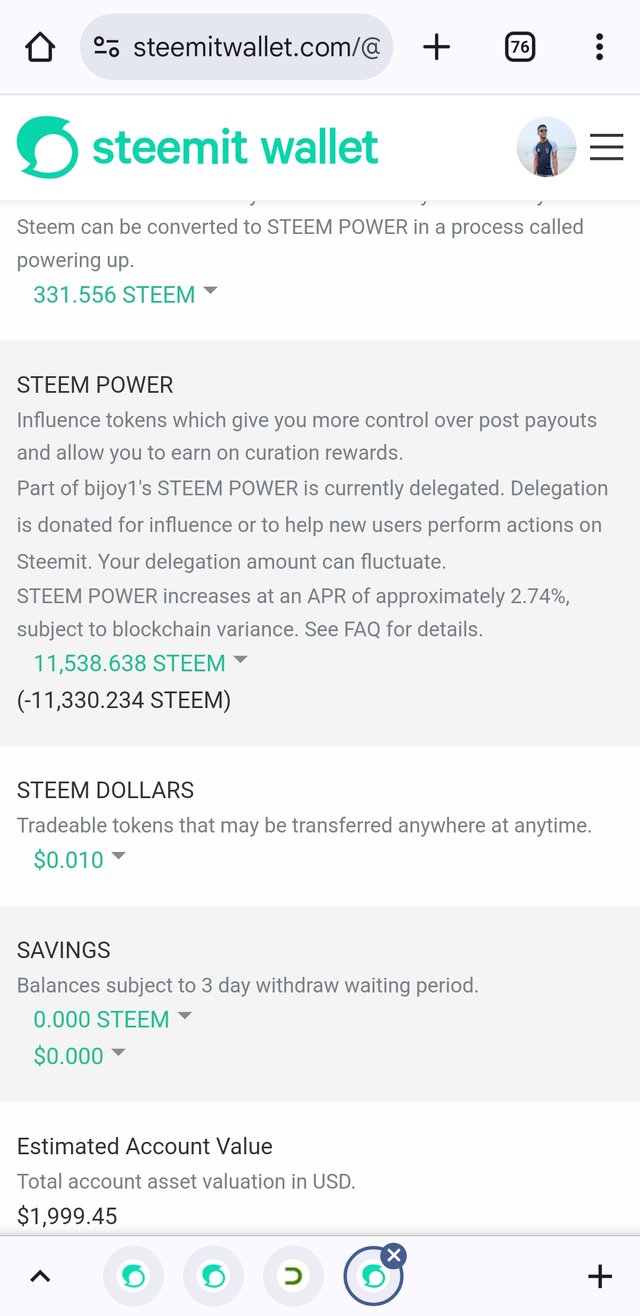This screenshot has height=1316, width=640.
Task: Expand the $0.010 Steem Dollars dropdown
Action: (79, 859)
